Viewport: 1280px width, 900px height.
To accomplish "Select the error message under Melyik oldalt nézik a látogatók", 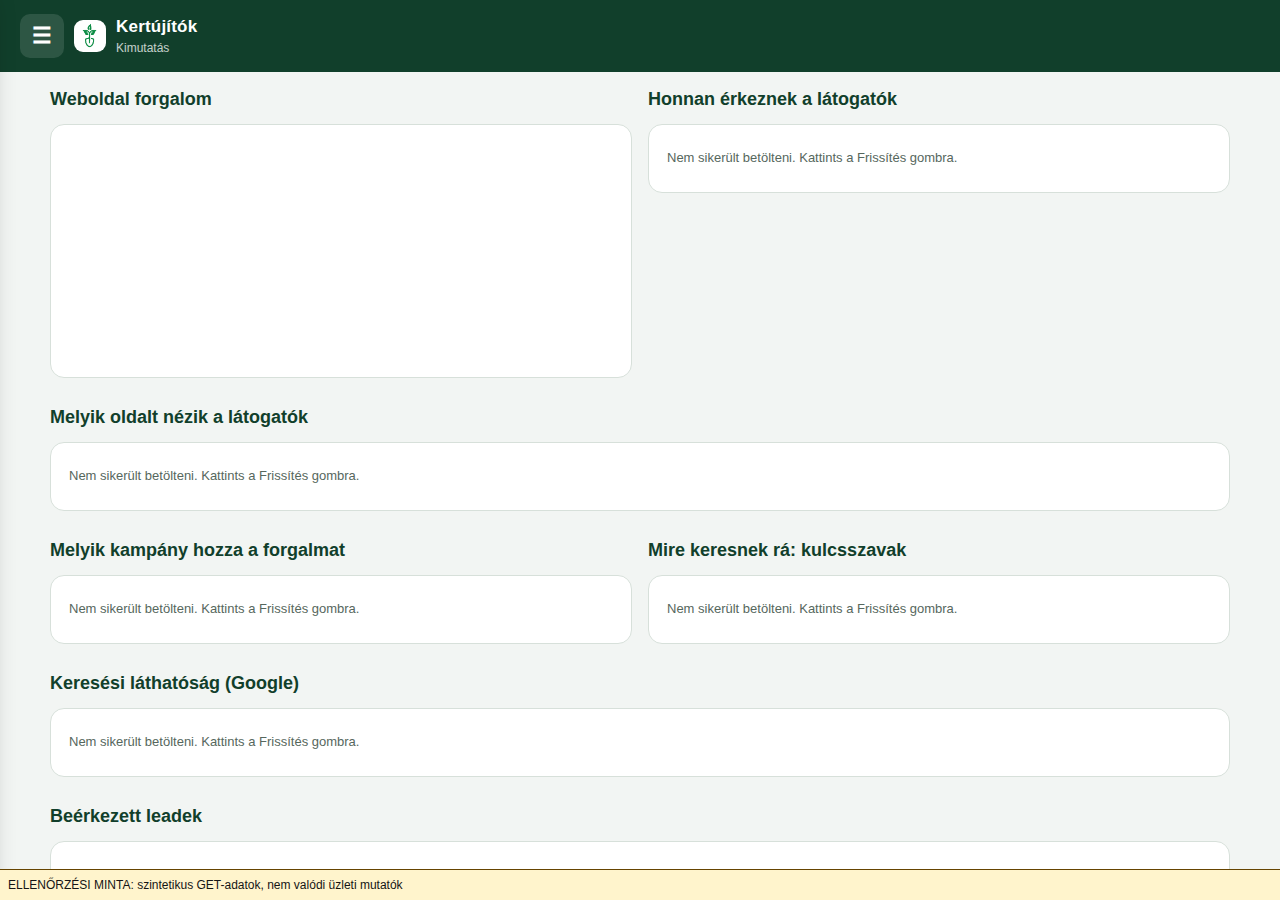I will click(x=214, y=476).
